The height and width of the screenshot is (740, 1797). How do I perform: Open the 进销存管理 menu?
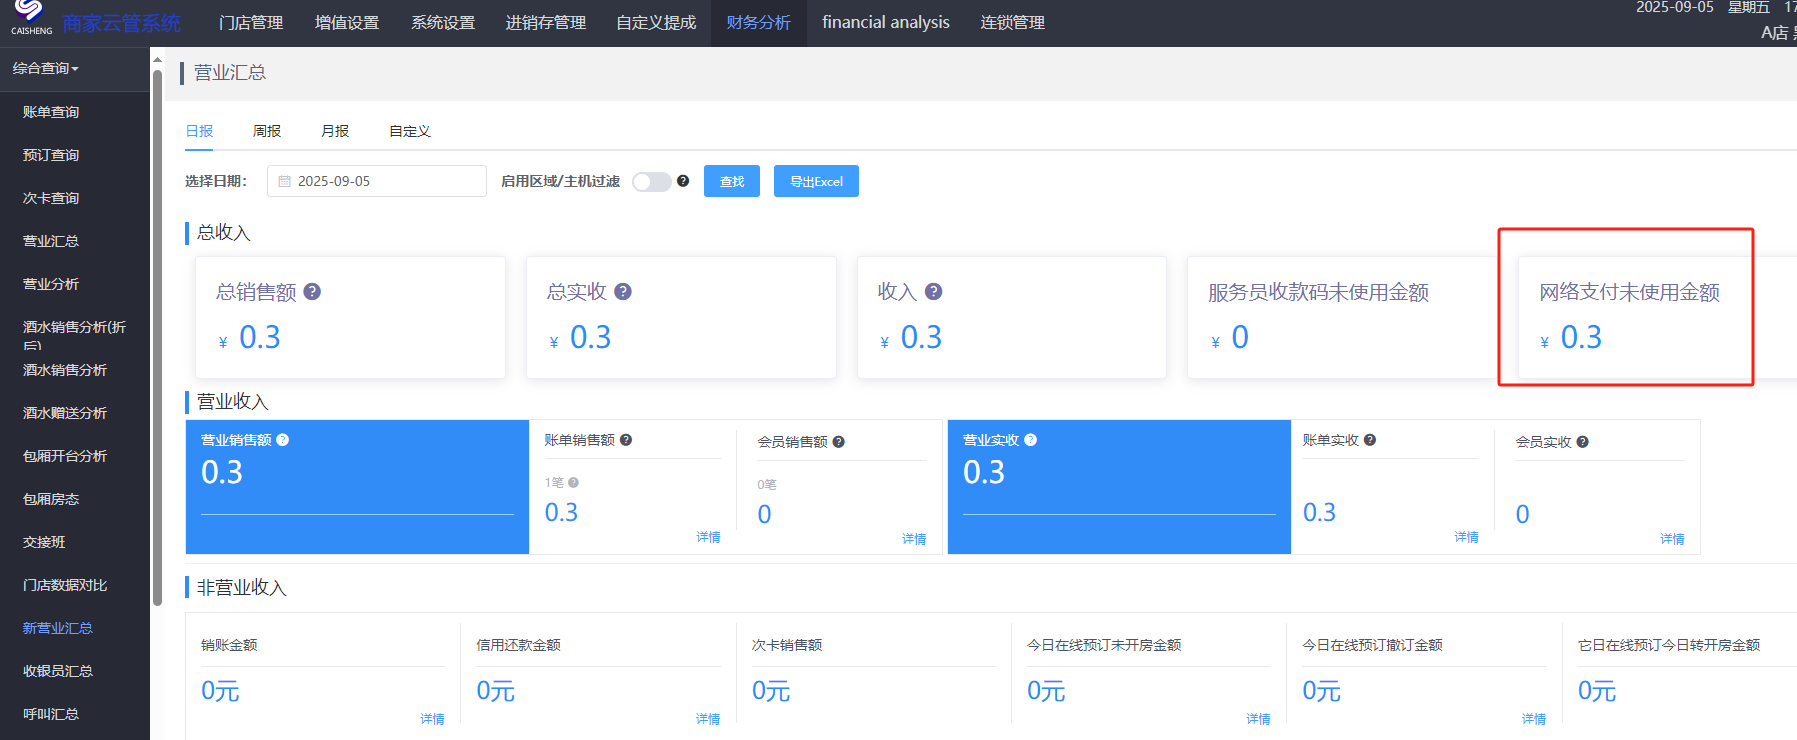pos(546,22)
